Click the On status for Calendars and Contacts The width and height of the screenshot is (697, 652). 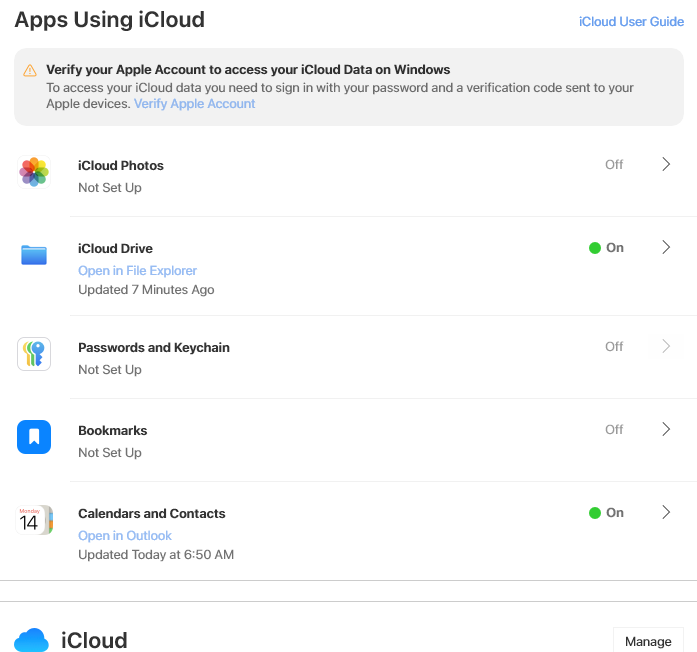pos(615,513)
